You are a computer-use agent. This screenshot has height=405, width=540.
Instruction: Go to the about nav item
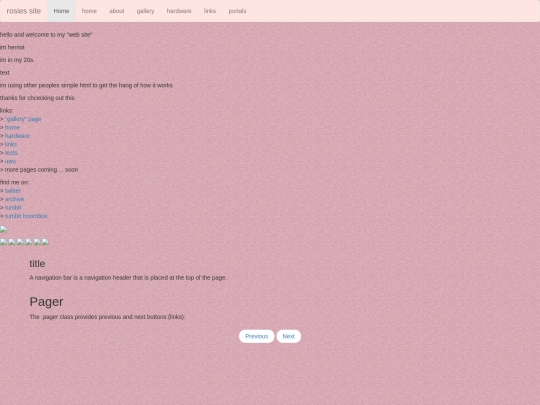(117, 11)
